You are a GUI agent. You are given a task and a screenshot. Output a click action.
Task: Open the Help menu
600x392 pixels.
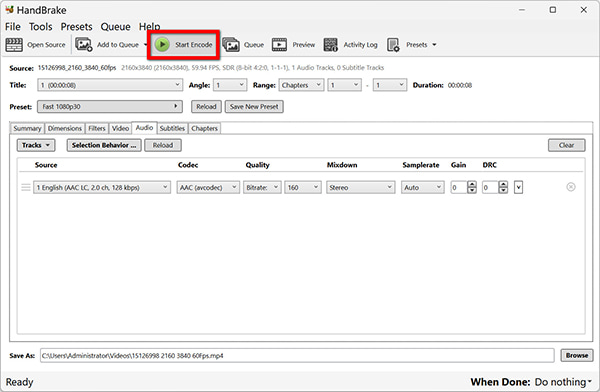click(149, 26)
